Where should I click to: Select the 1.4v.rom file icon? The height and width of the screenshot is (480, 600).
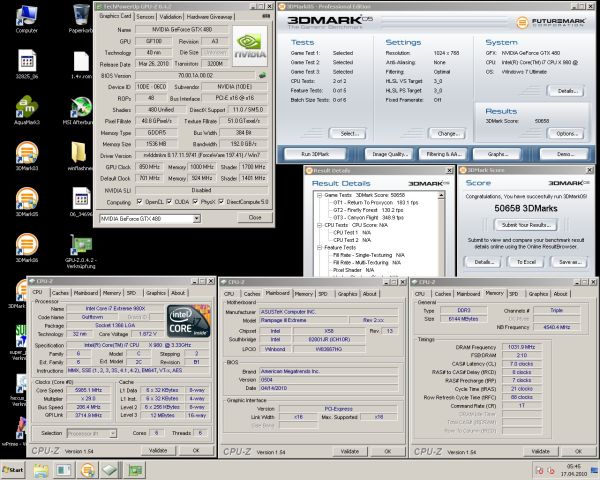point(81,64)
